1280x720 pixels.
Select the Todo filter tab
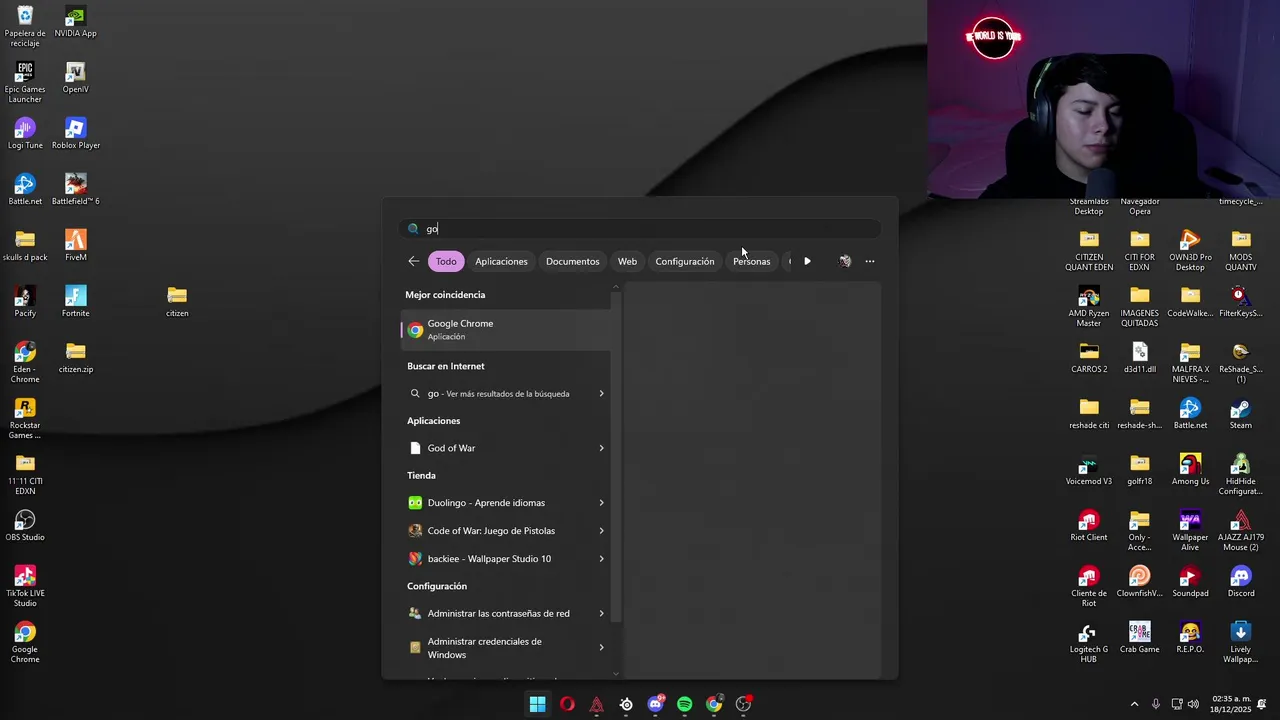446,261
